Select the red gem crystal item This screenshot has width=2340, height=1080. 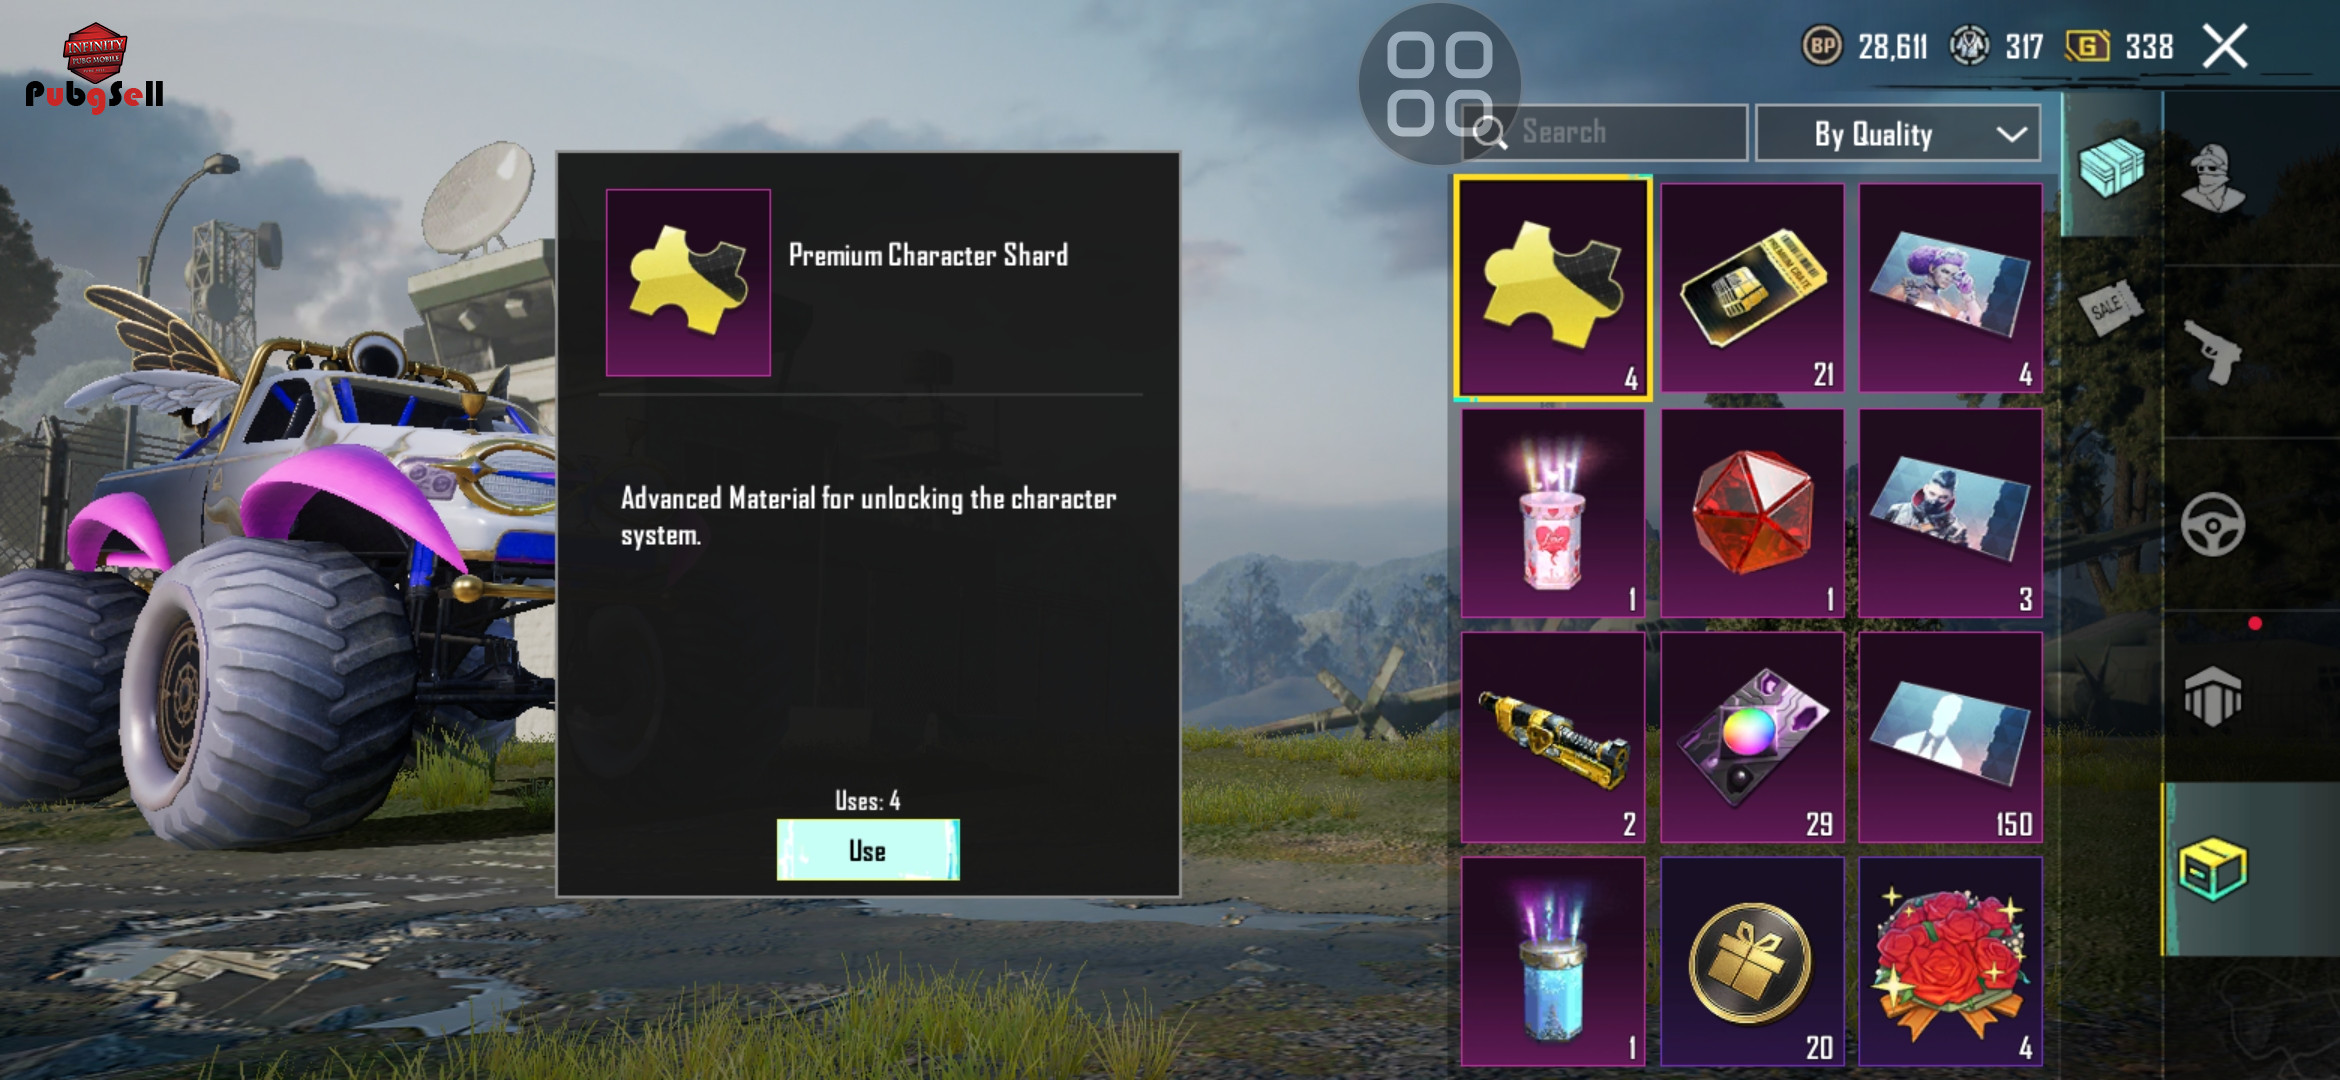click(1752, 512)
